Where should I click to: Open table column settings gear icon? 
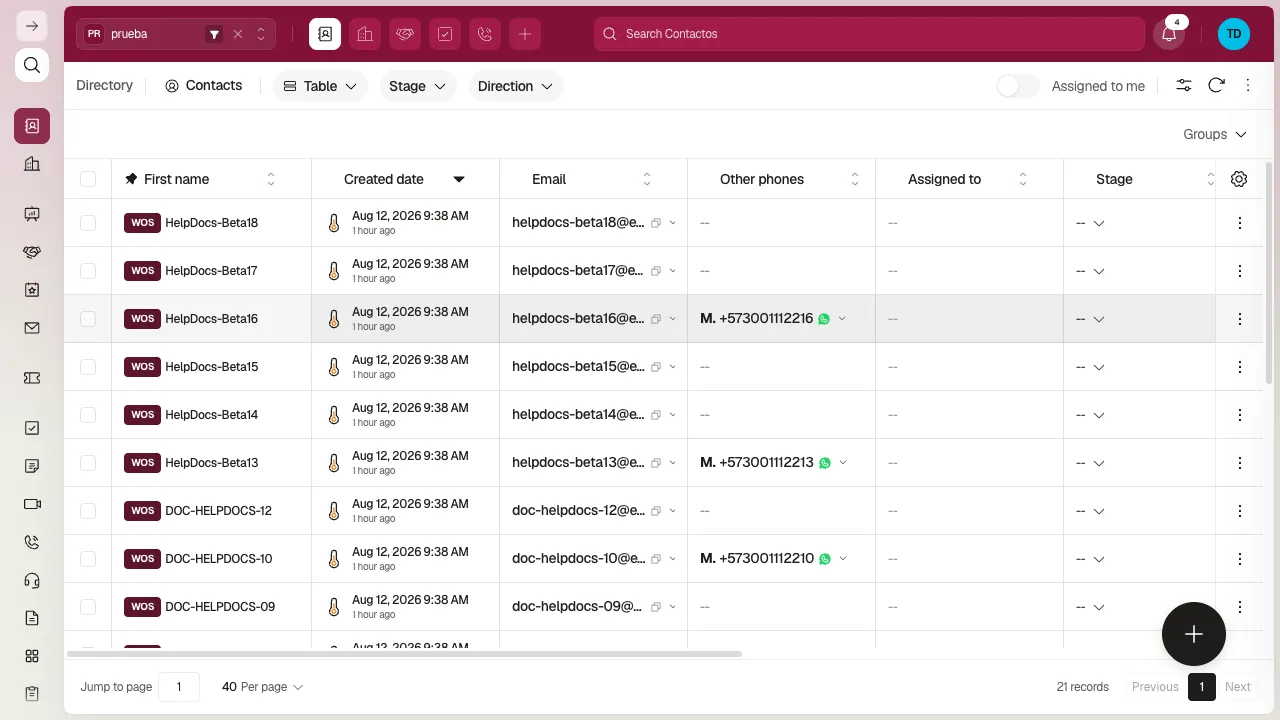1239,179
